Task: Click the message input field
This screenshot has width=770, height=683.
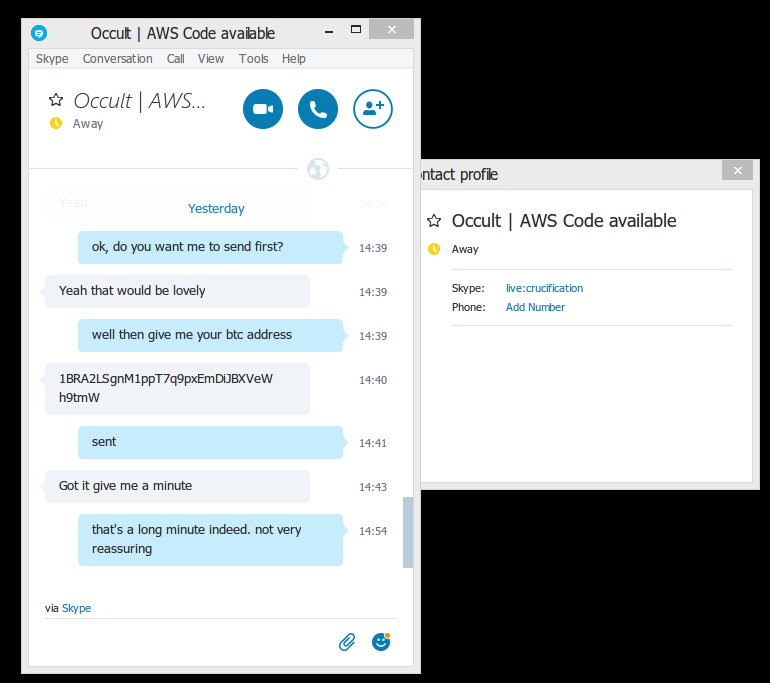Action: coord(187,642)
